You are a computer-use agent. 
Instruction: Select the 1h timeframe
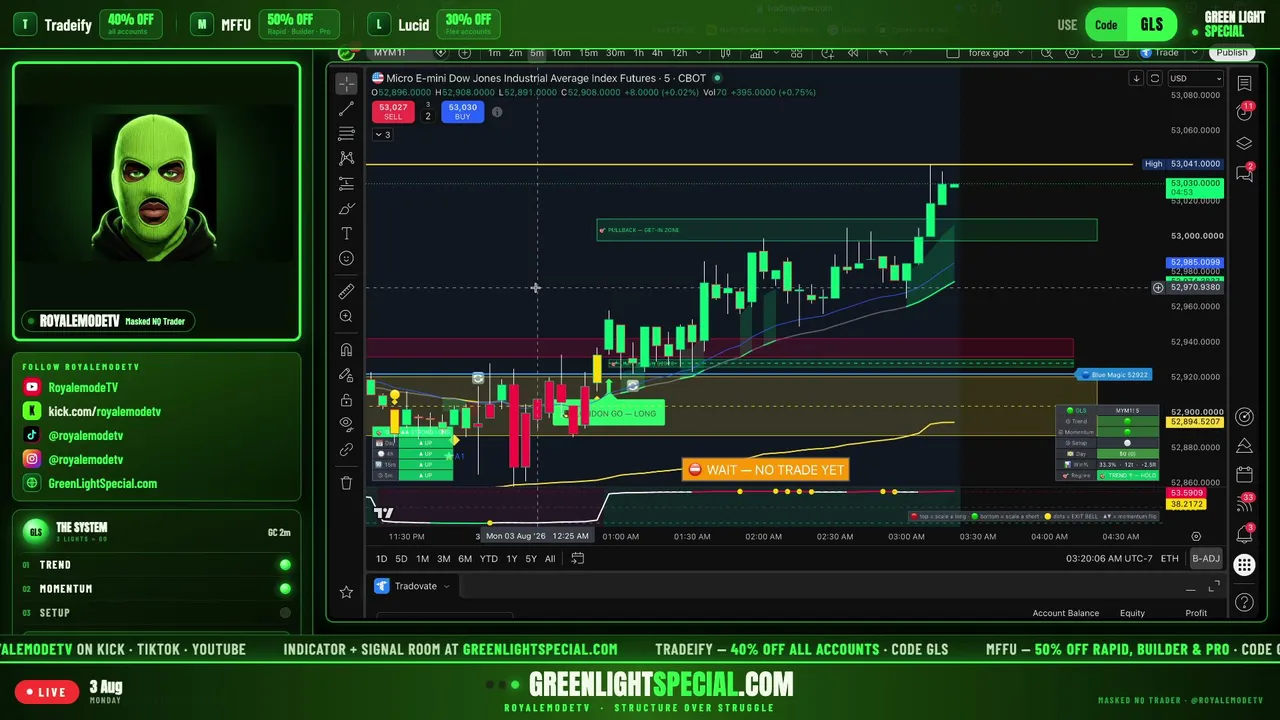(639, 52)
